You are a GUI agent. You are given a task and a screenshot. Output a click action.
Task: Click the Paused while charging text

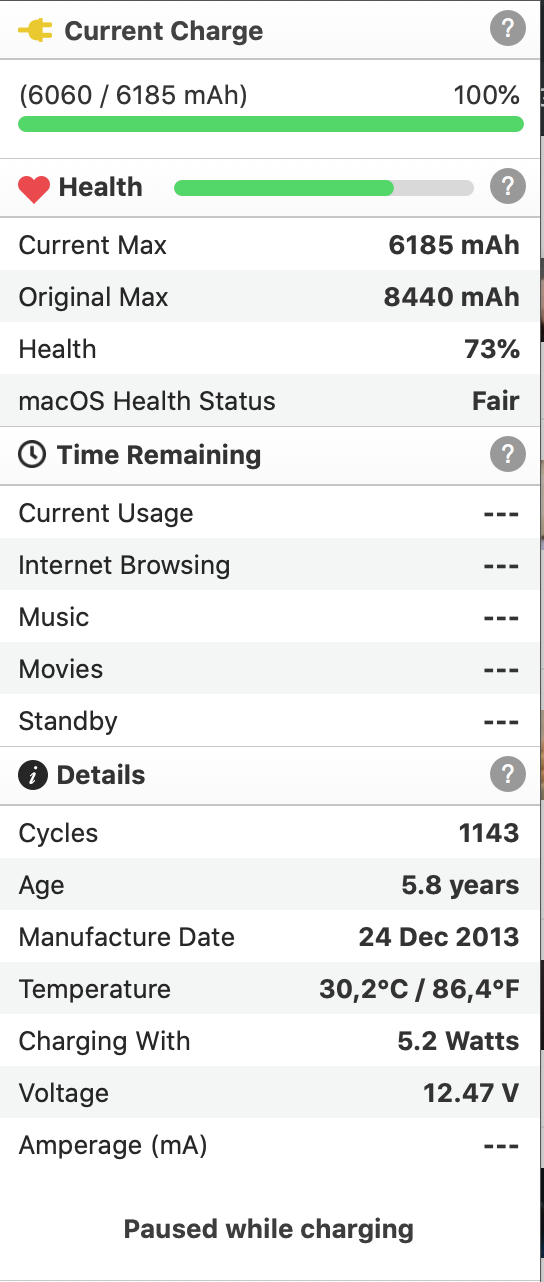(268, 1229)
